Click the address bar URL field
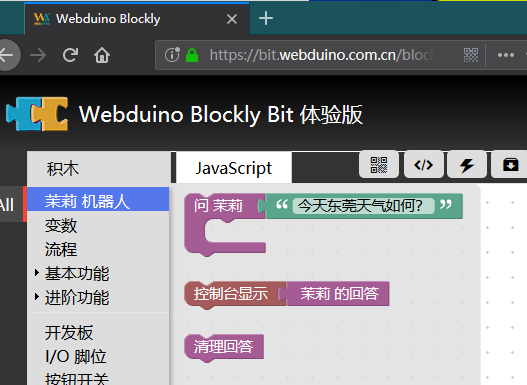 [x=322, y=55]
